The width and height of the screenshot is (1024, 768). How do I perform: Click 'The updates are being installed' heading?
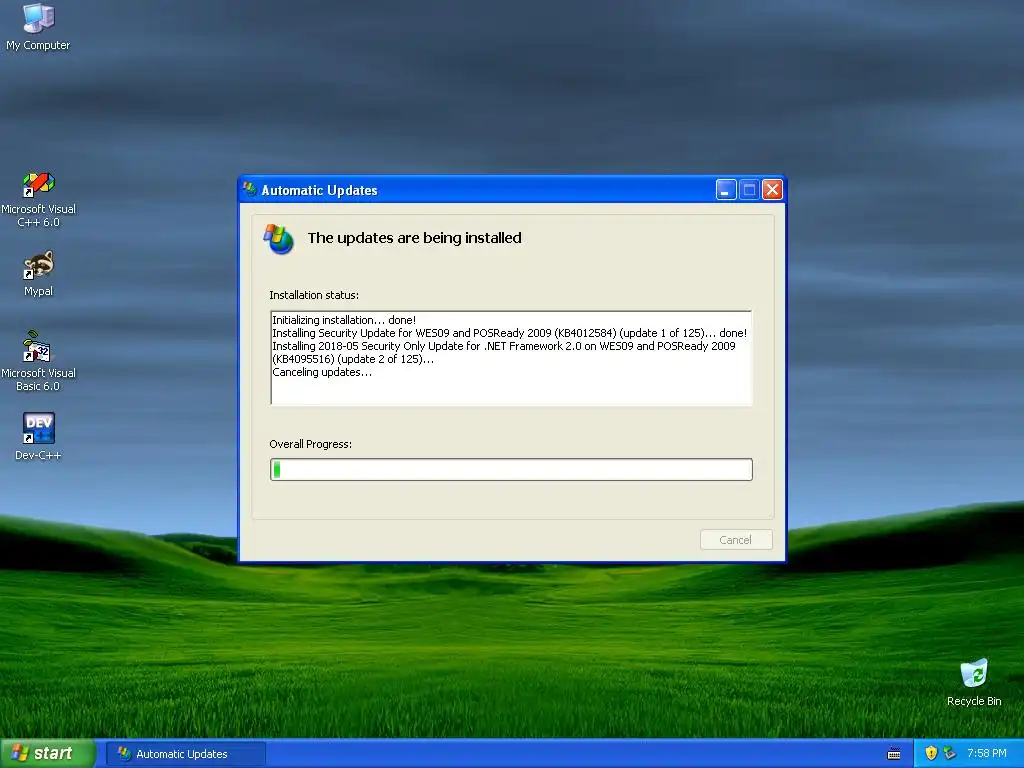point(415,238)
